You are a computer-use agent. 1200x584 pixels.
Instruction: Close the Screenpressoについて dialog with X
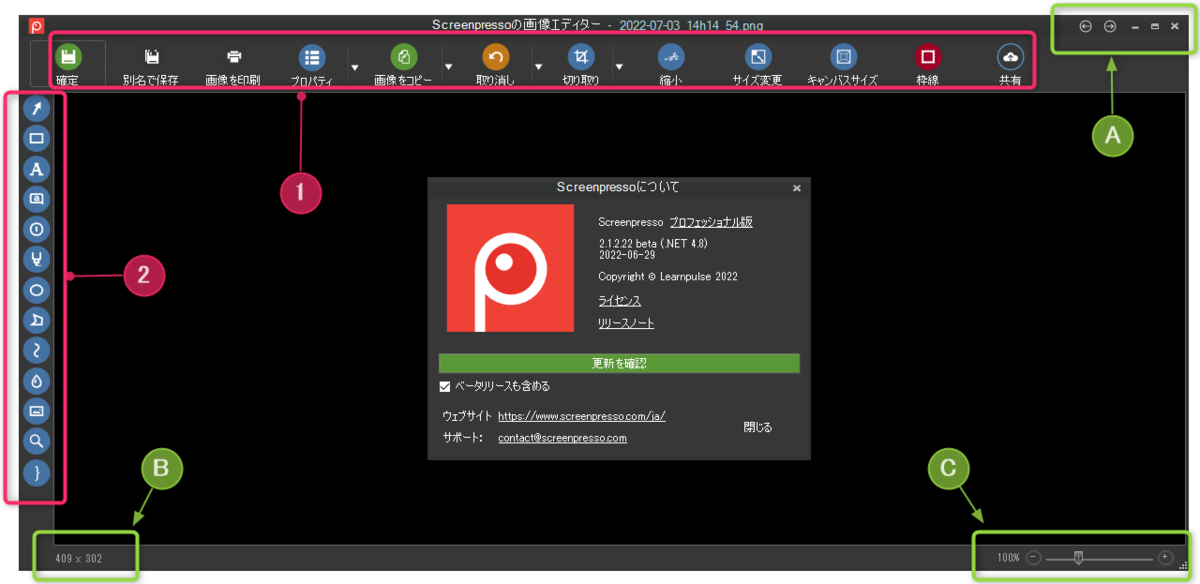[797, 187]
